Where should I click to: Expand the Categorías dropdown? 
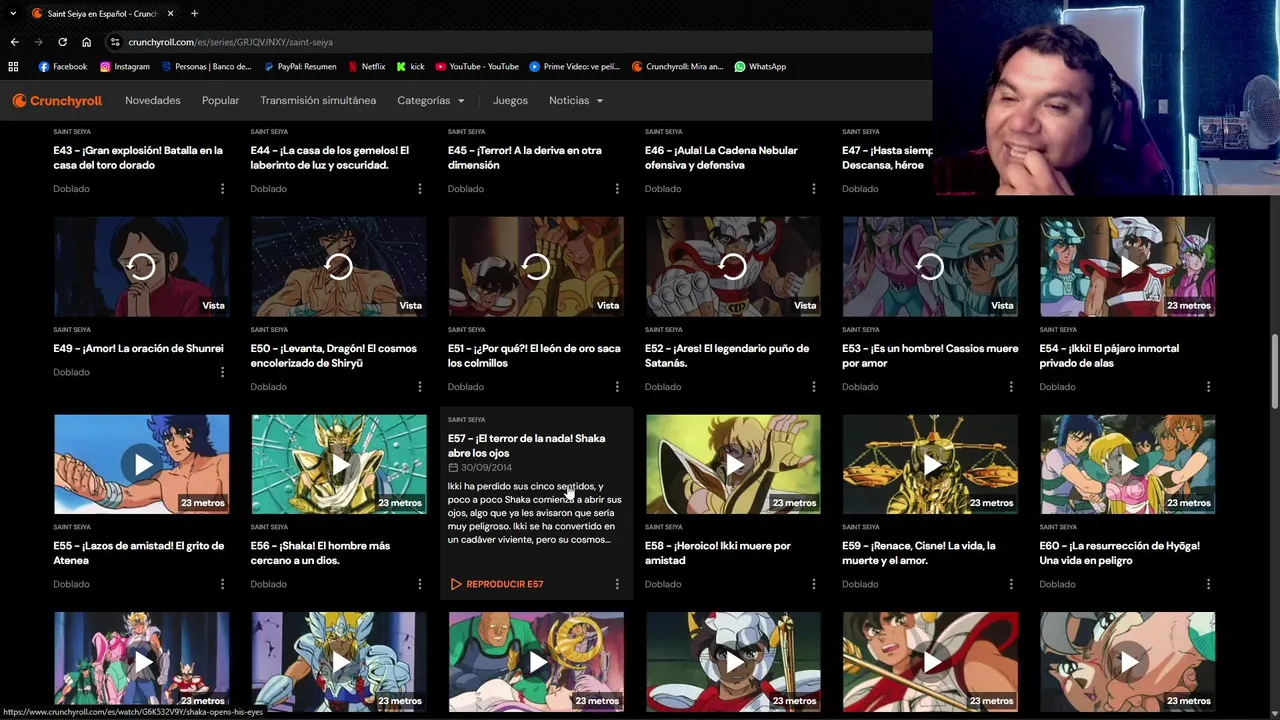(431, 100)
